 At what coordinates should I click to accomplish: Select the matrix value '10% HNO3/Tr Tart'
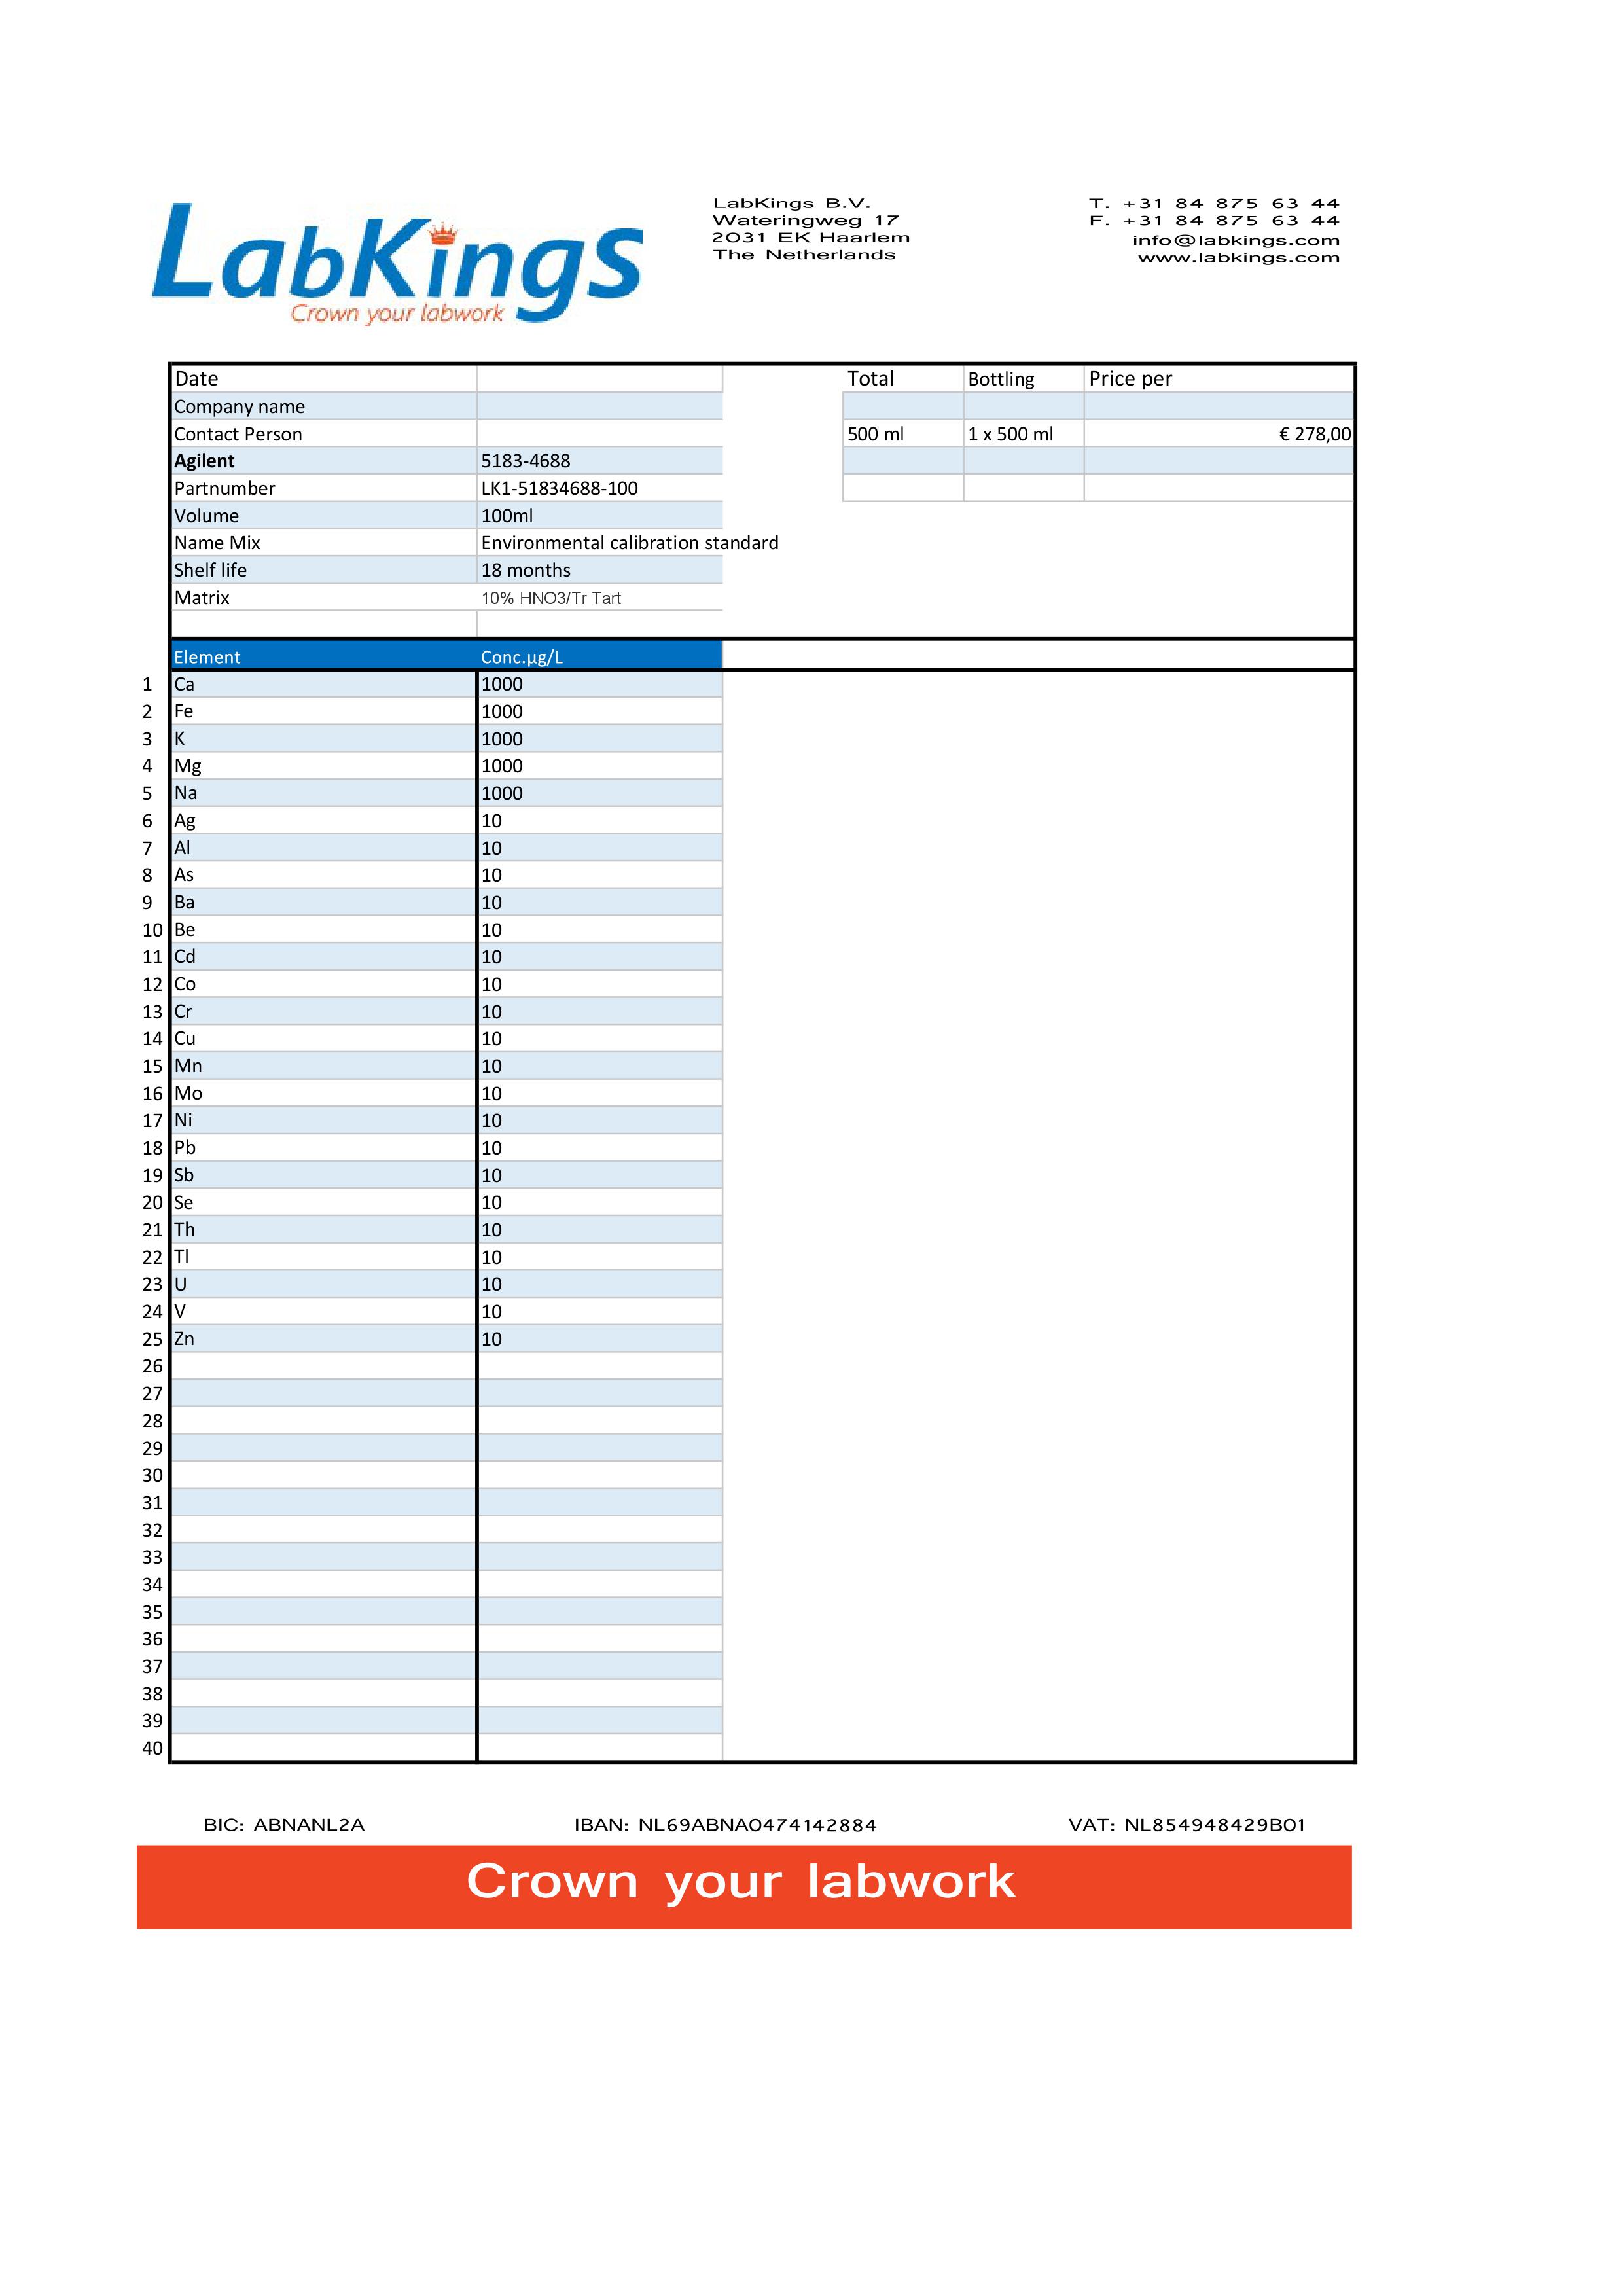click(x=551, y=598)
